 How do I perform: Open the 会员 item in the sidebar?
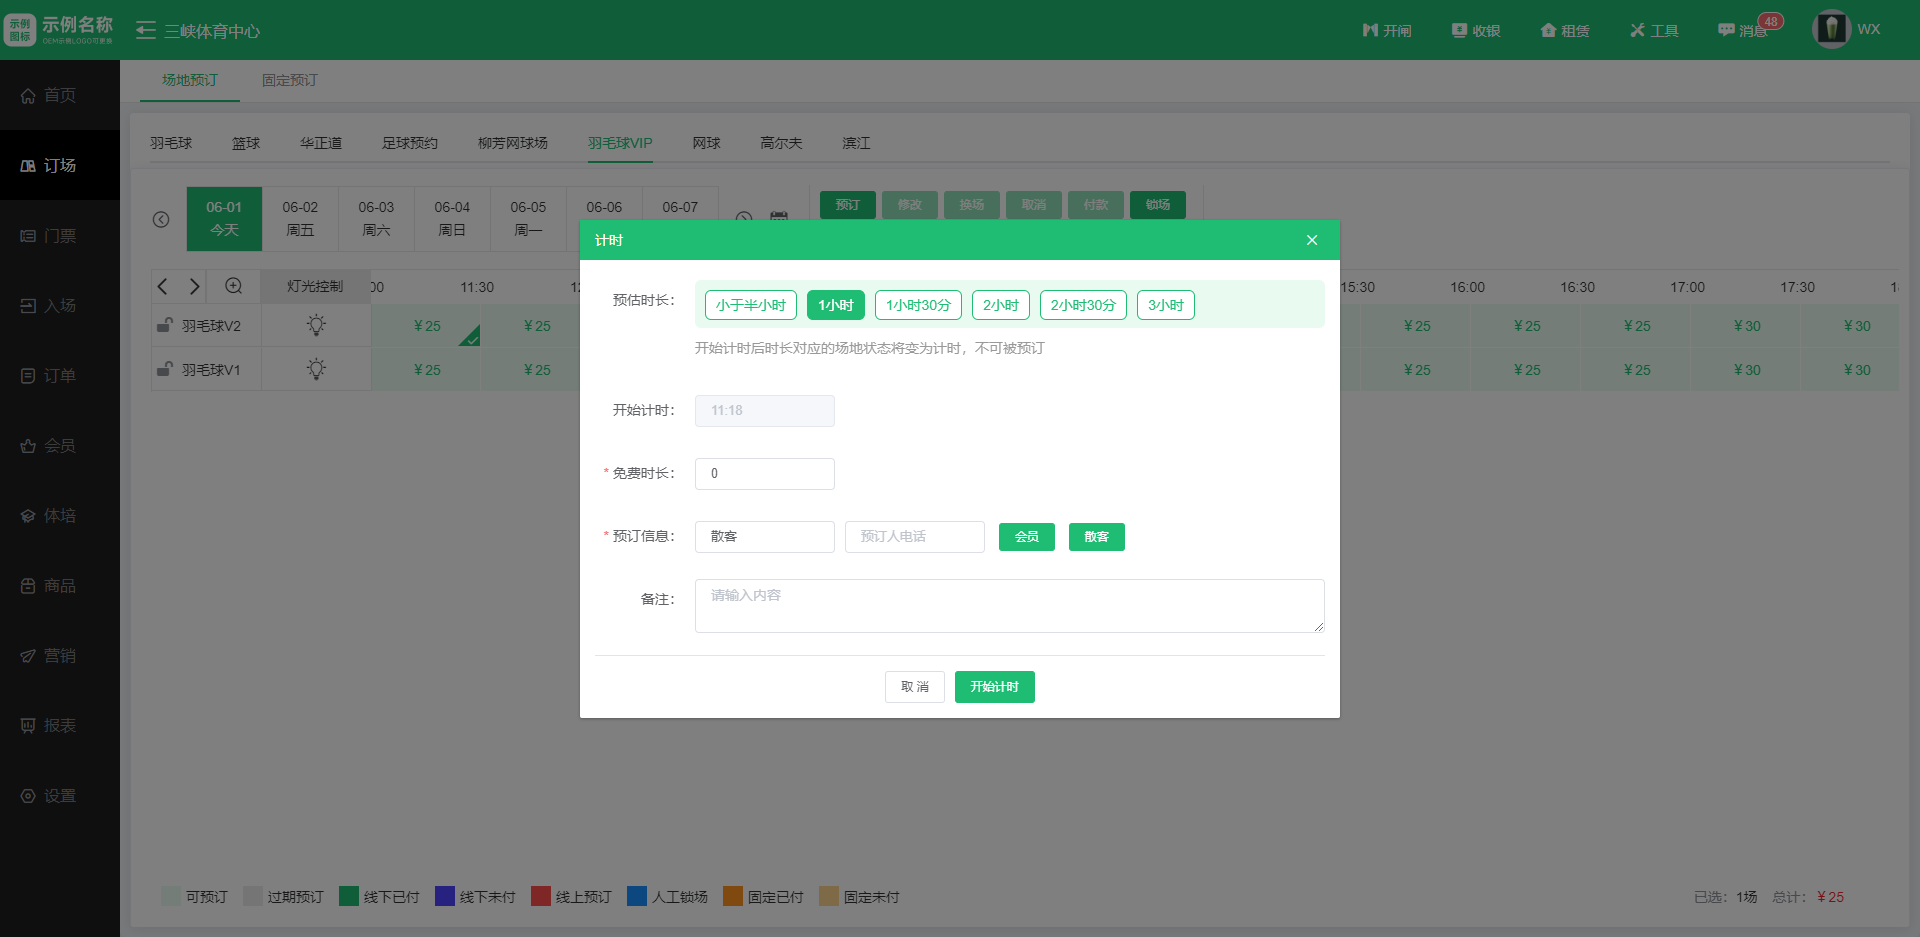59,446
